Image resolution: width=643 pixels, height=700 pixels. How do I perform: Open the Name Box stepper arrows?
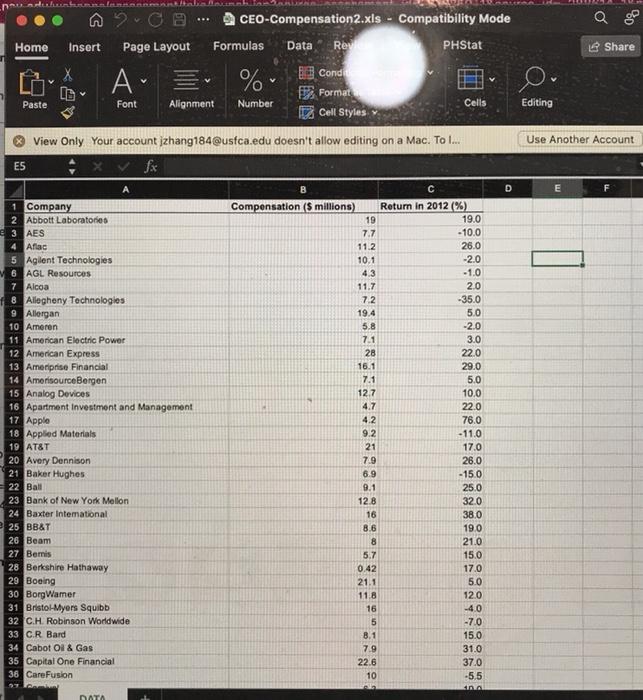pos(72,167)
